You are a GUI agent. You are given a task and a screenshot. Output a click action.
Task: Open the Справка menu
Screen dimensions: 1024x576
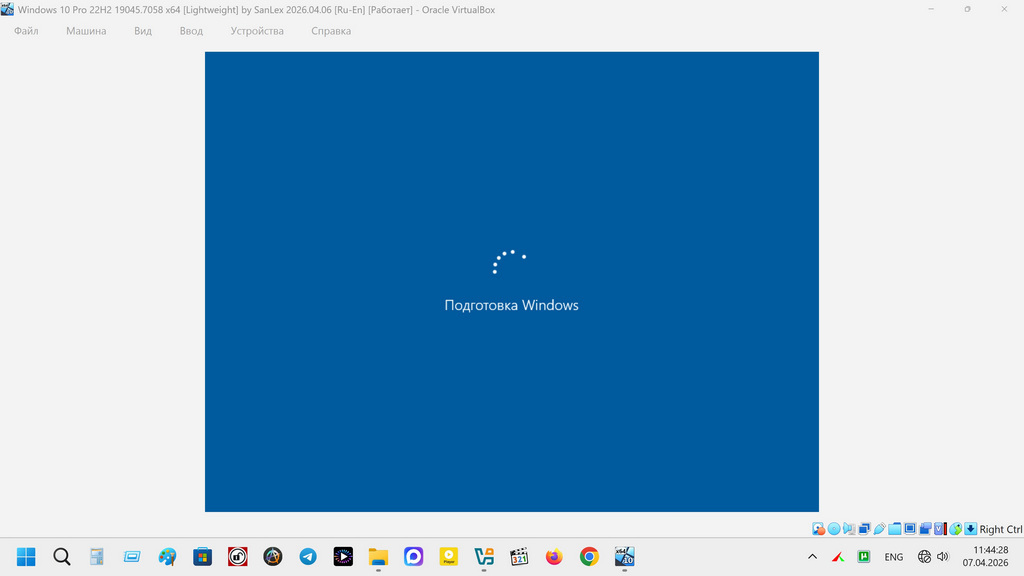click(x=331, y=31)
